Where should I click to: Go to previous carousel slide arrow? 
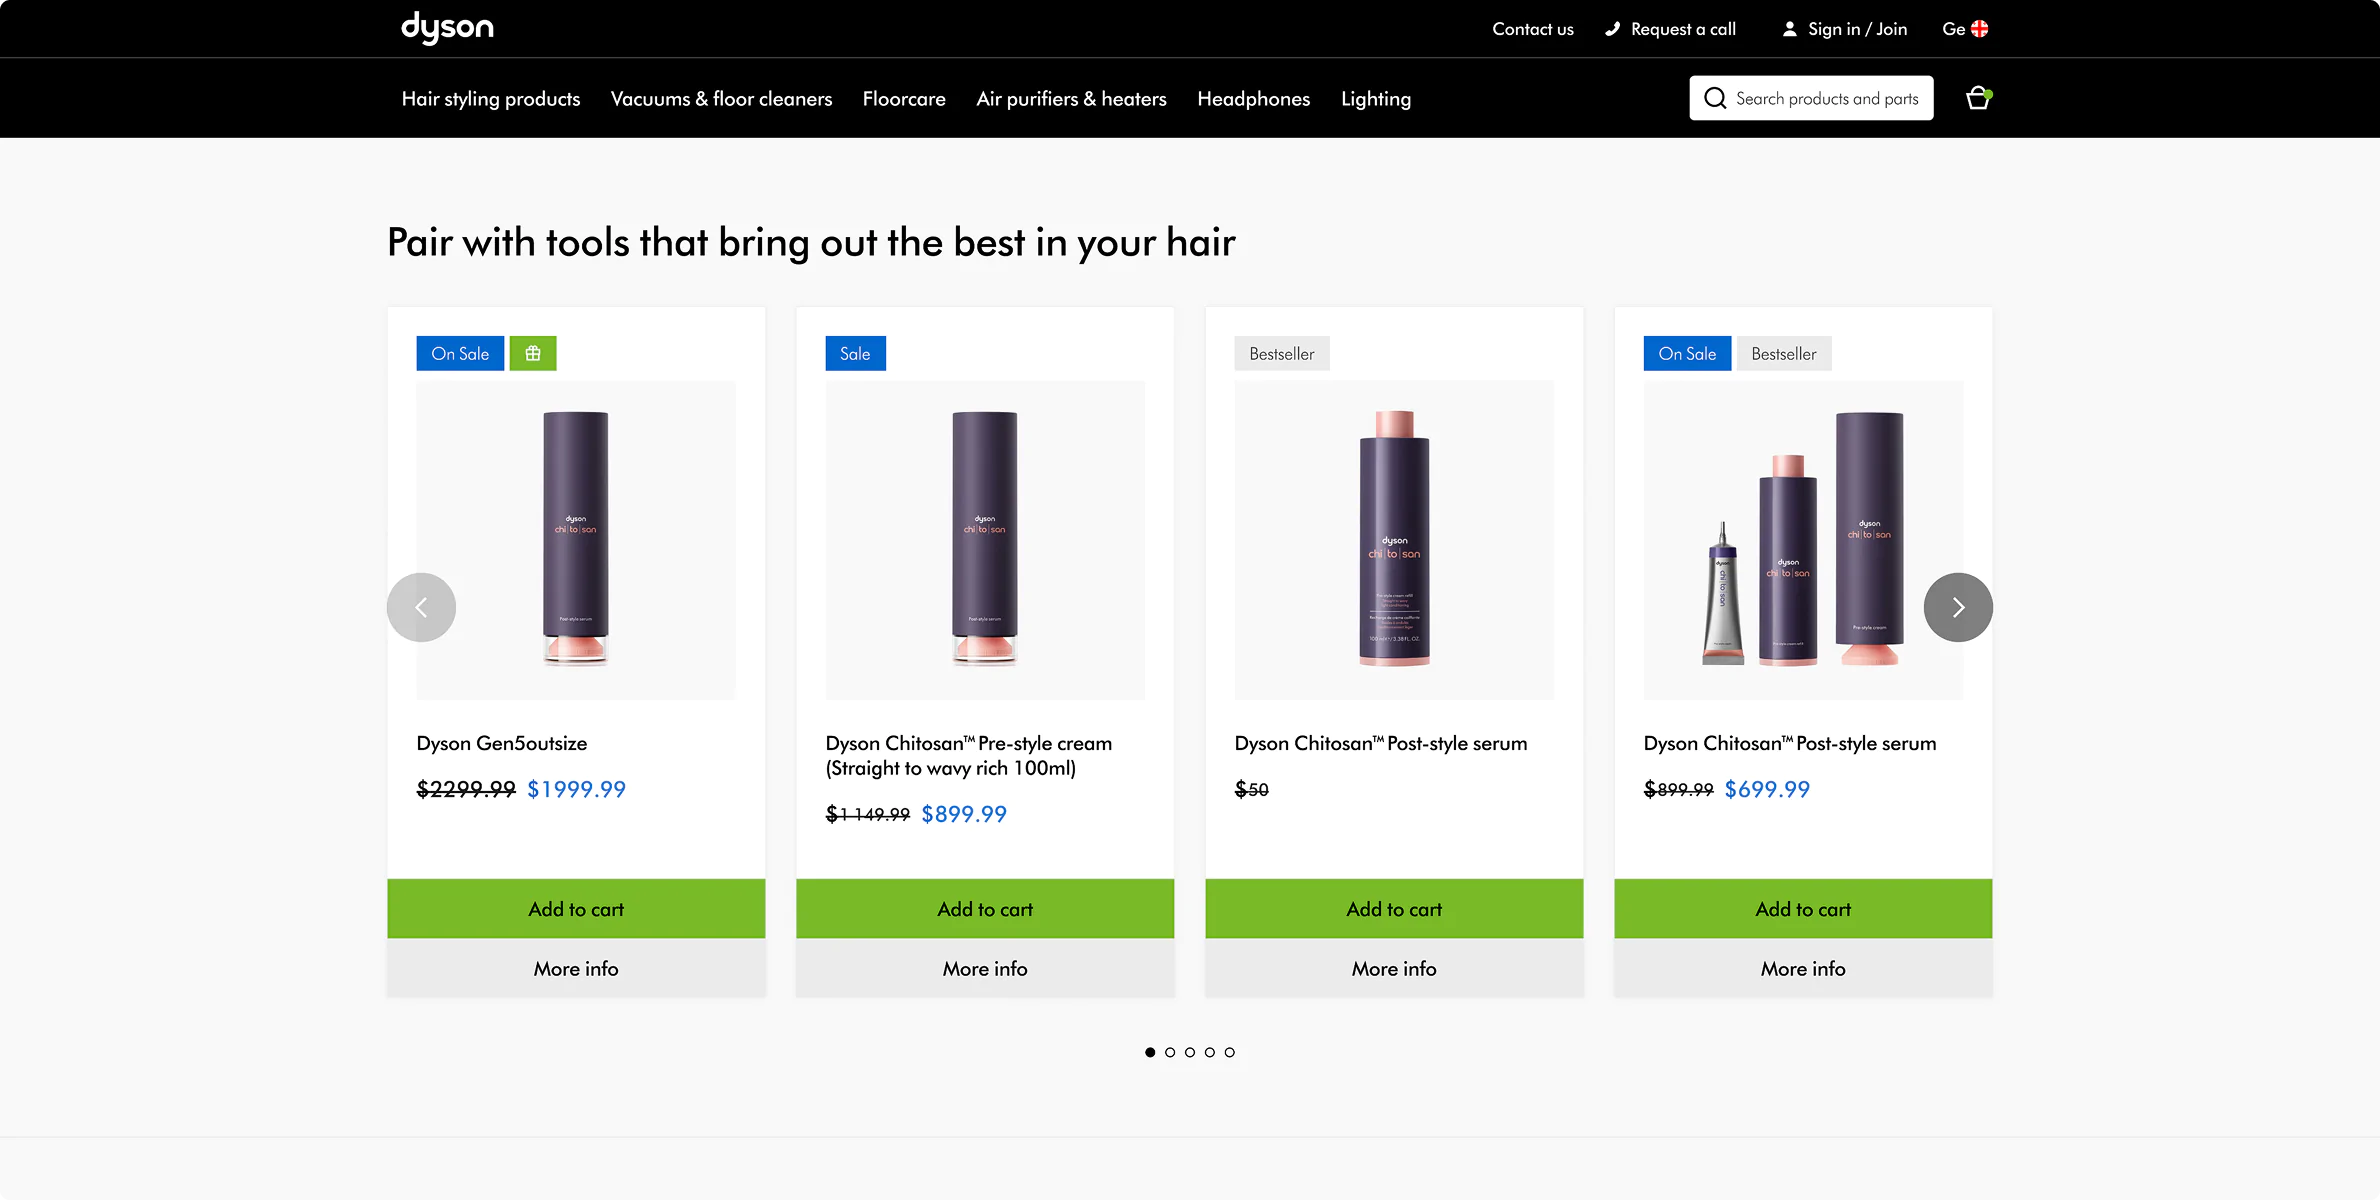coord(421,607)
